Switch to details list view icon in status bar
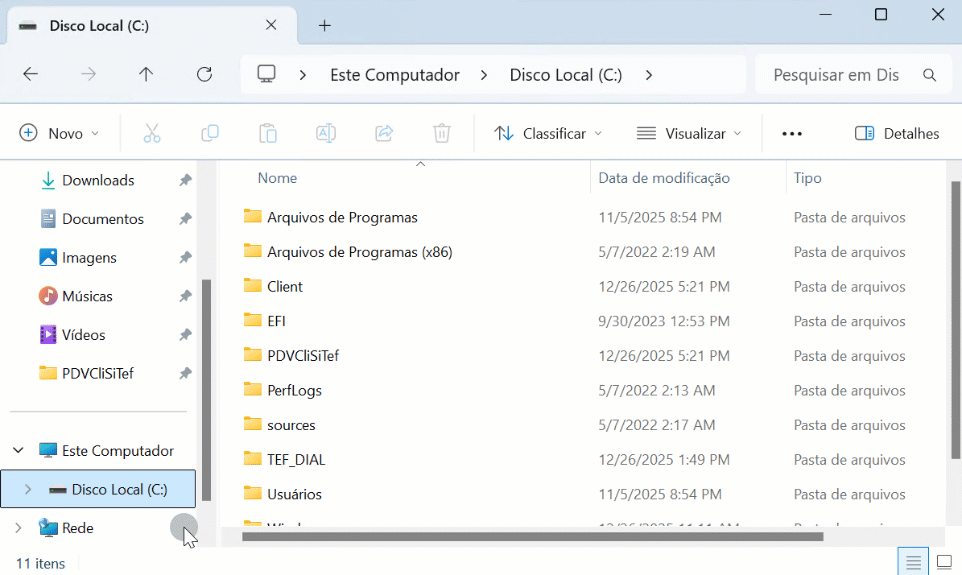The height and width of the screenshot is (575, 962). coord(913,561)
